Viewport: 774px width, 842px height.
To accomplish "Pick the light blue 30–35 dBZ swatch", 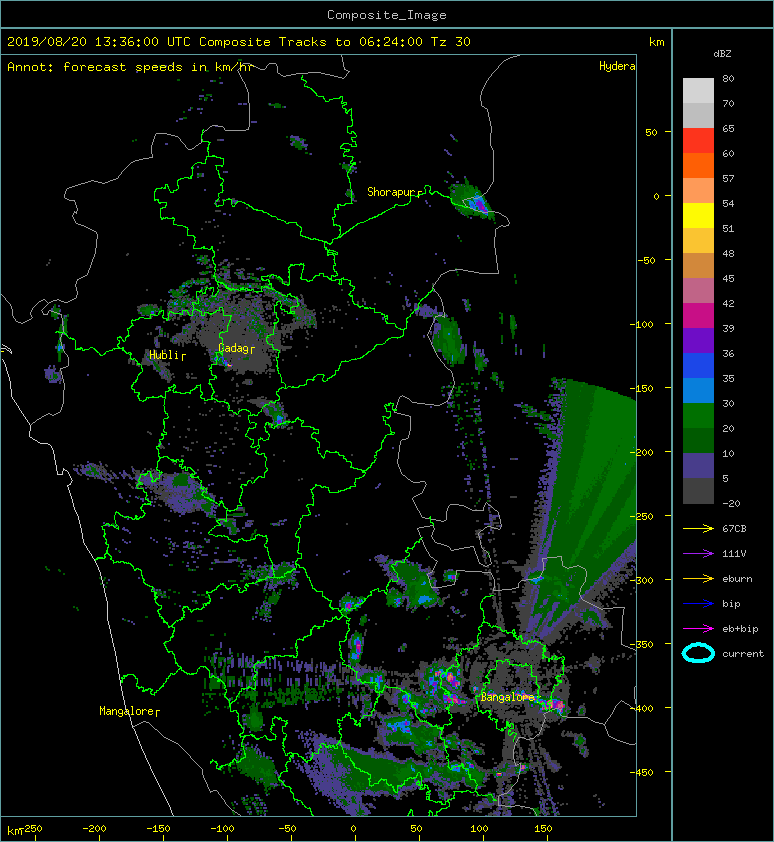I will click(698, 390).
